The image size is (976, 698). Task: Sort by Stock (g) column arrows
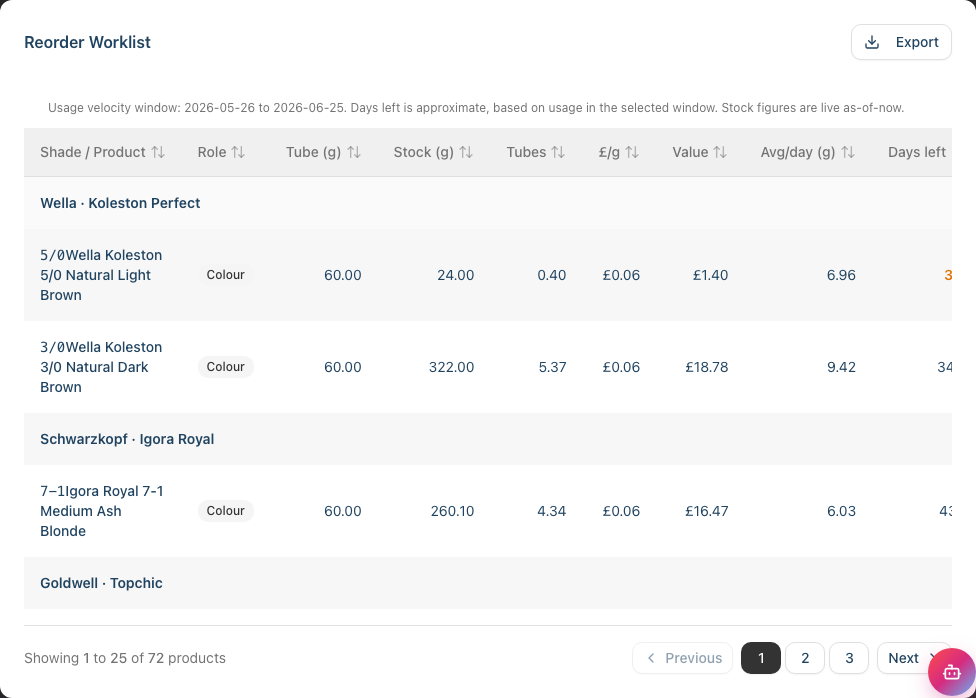point(466,153)
